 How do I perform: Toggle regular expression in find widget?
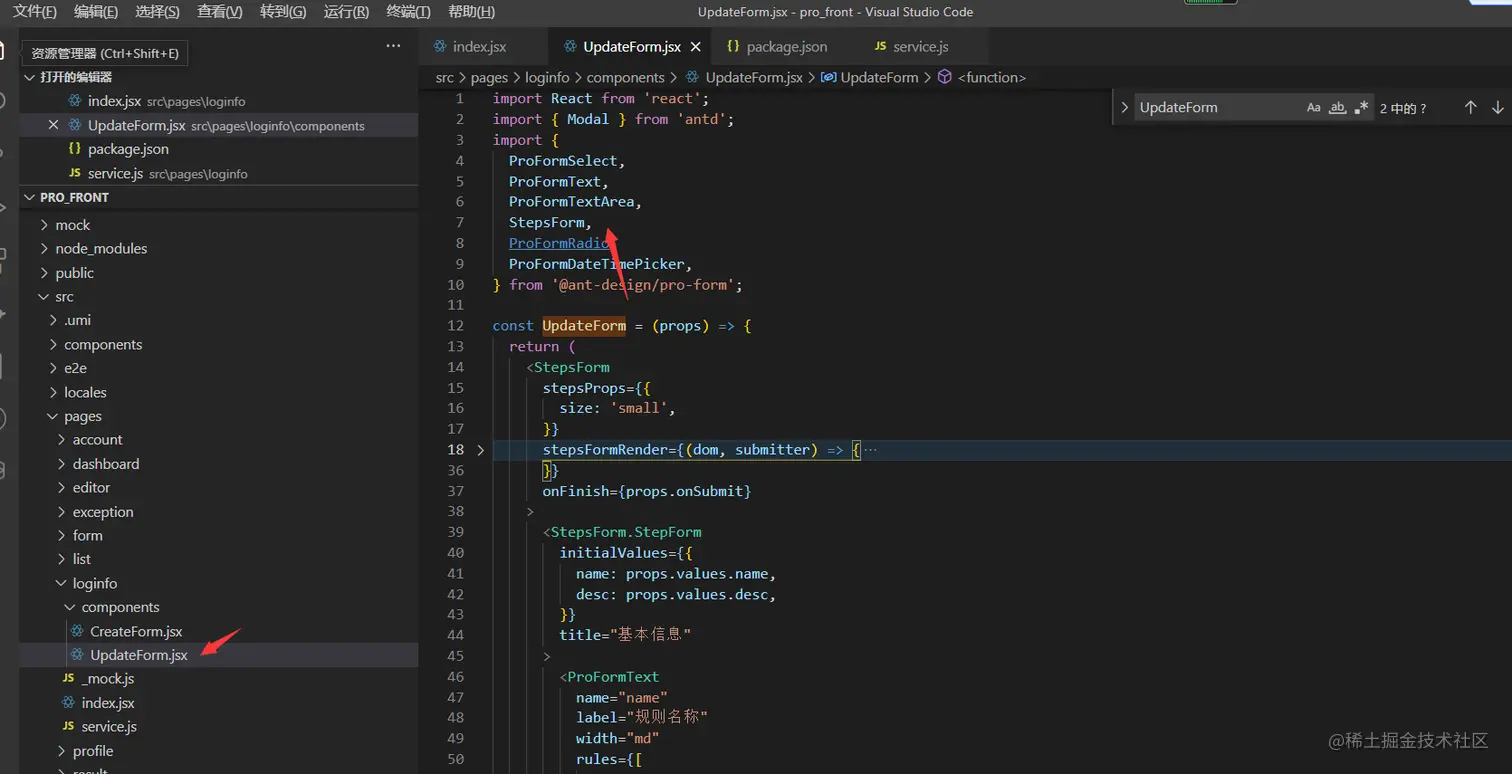[1361, 108]
